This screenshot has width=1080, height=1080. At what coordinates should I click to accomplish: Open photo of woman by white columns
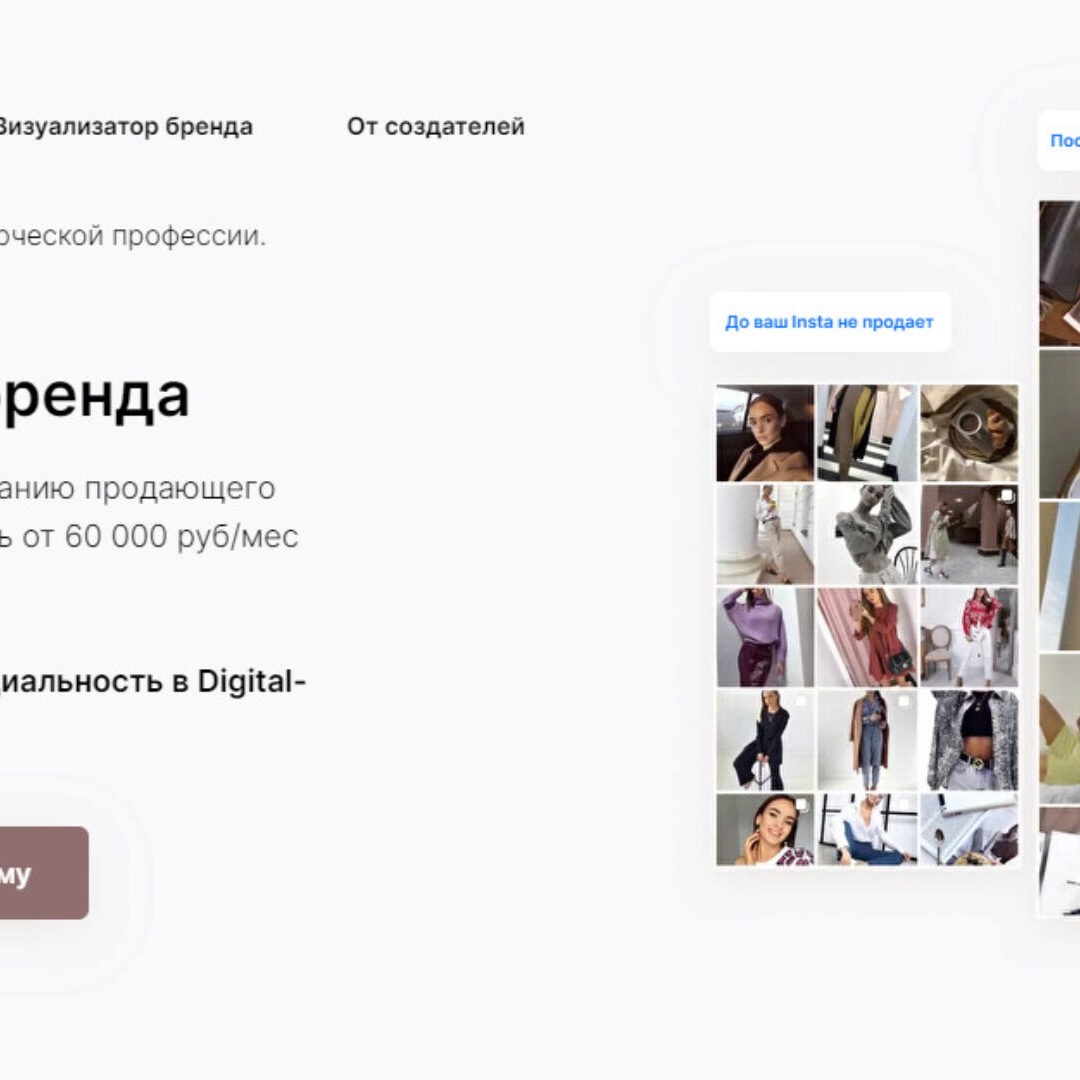[x=765, y=534]
